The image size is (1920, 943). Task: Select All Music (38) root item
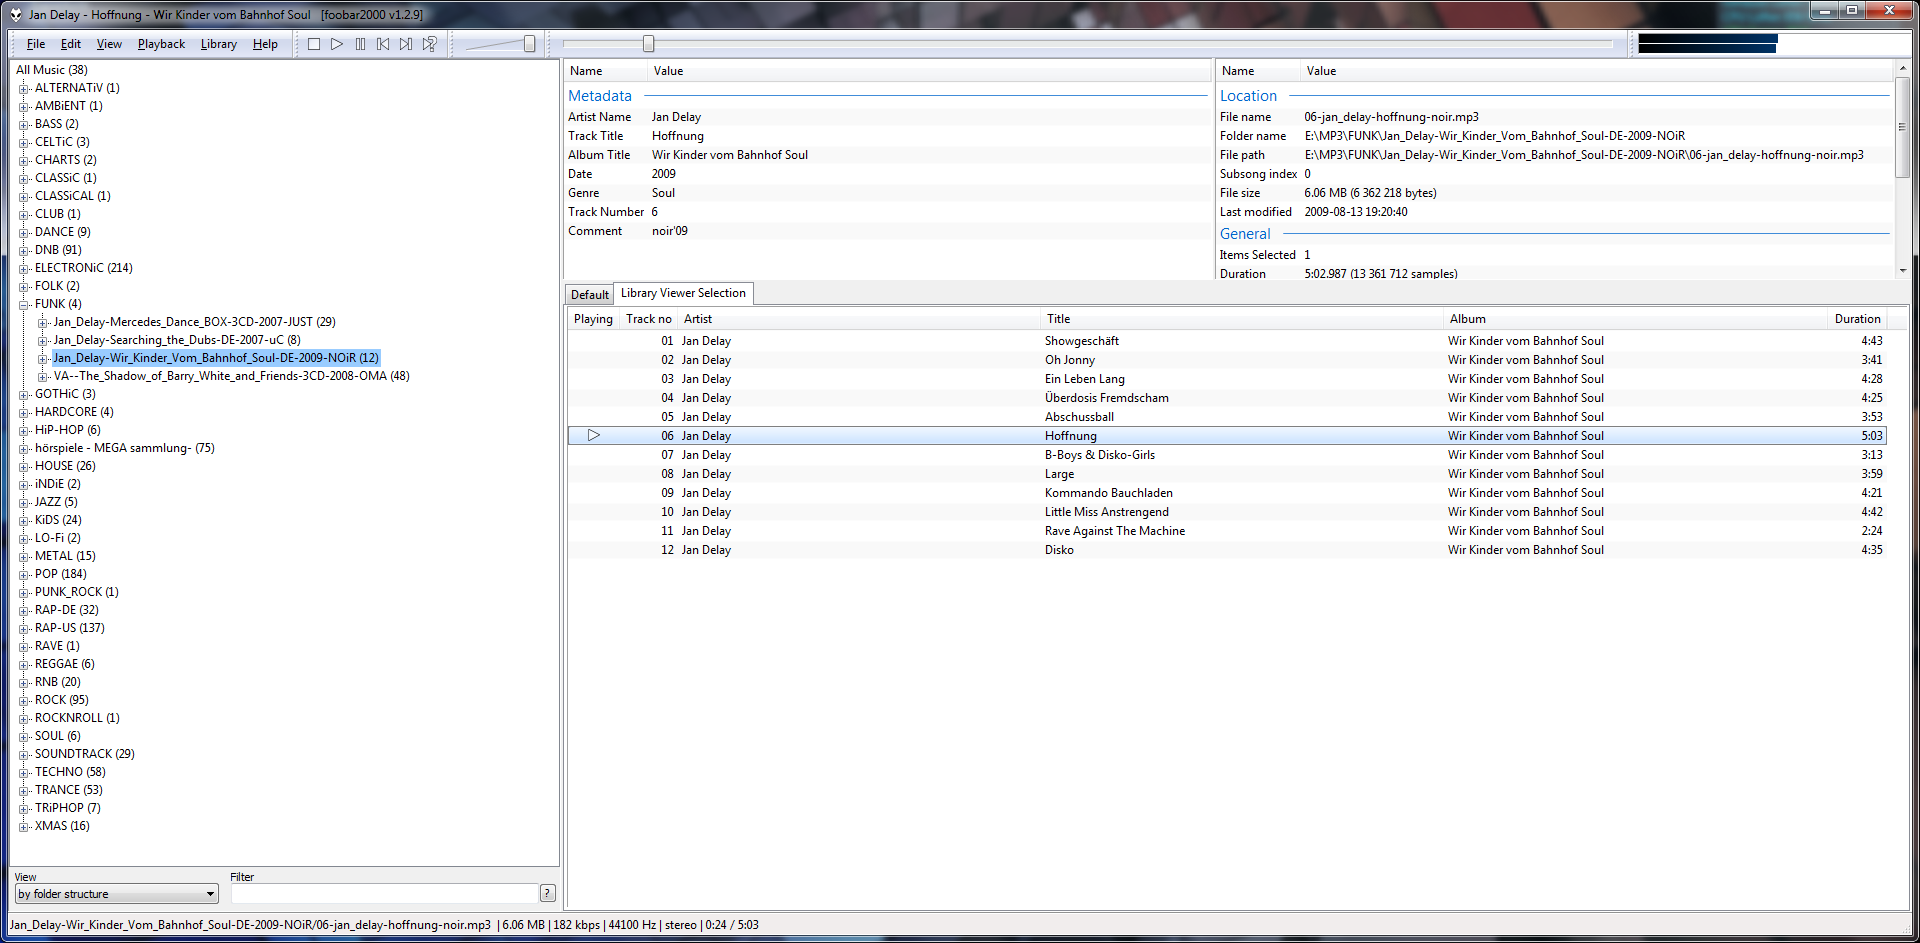point(52,70)
